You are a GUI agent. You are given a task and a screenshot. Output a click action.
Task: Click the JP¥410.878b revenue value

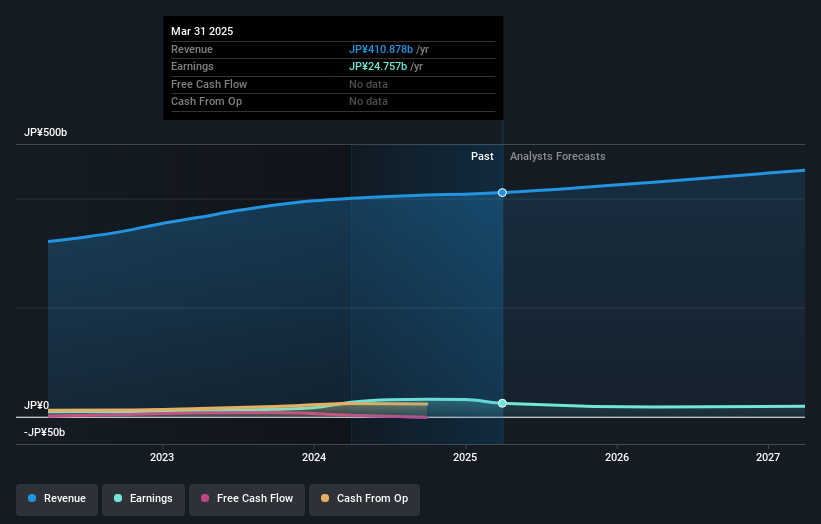coord(381,49)
